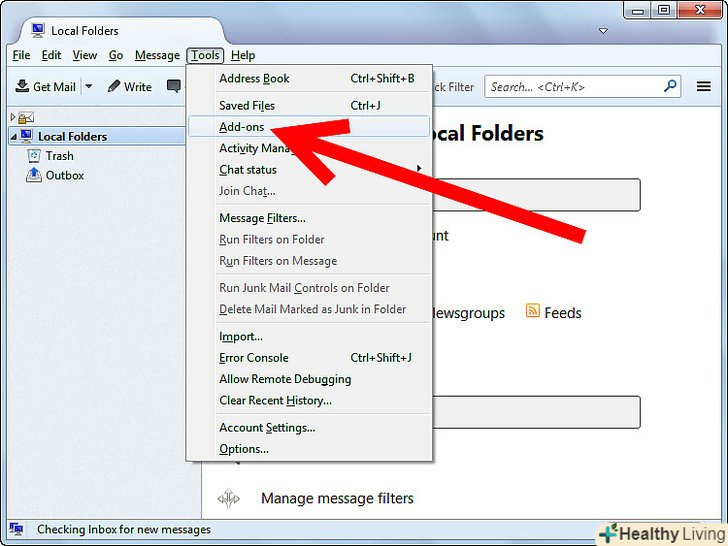Select Account Settings in Tools menu

tap(267, 427)
